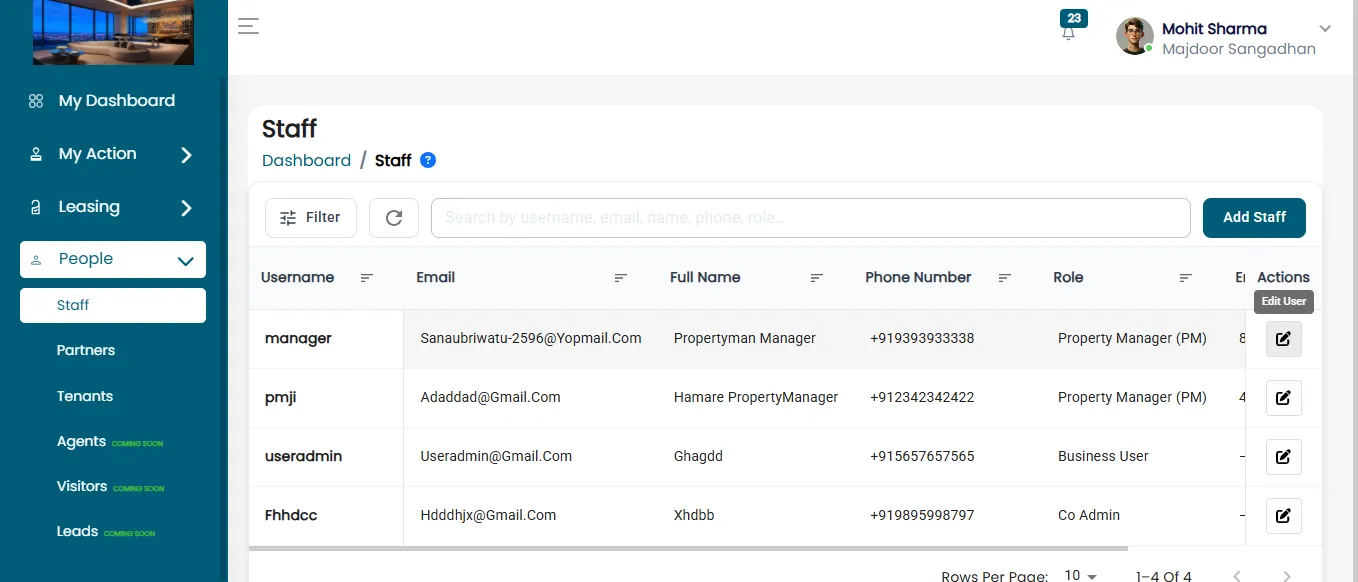This screenshot has width=1358, height=582.
Task: Click the Add Staff button
Action: 1254,218
